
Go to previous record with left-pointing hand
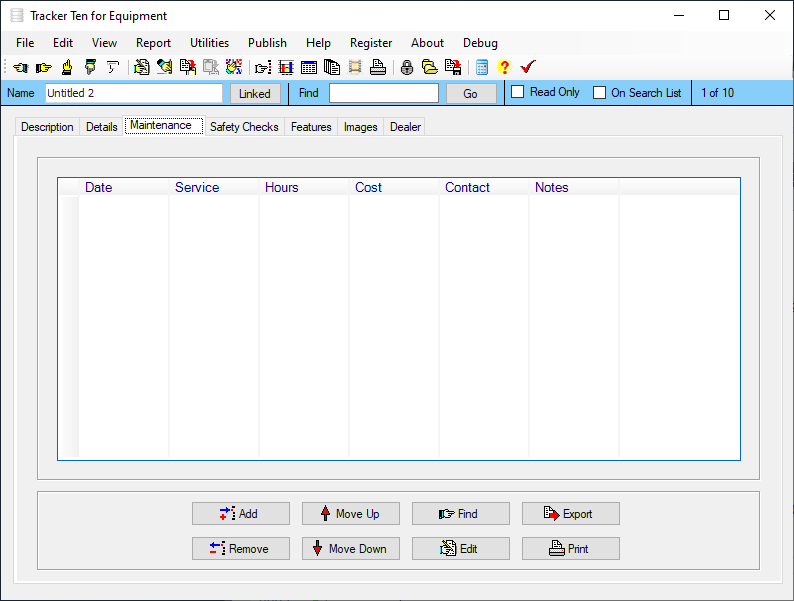[21, 67]
